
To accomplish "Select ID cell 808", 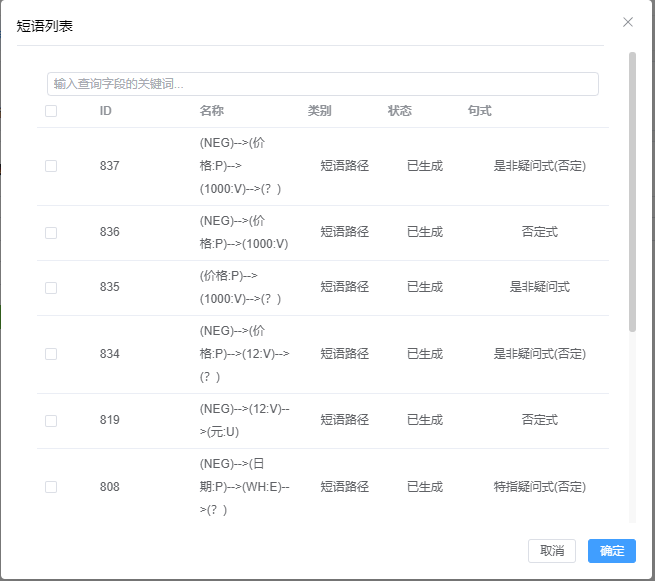I will (109, 487).
